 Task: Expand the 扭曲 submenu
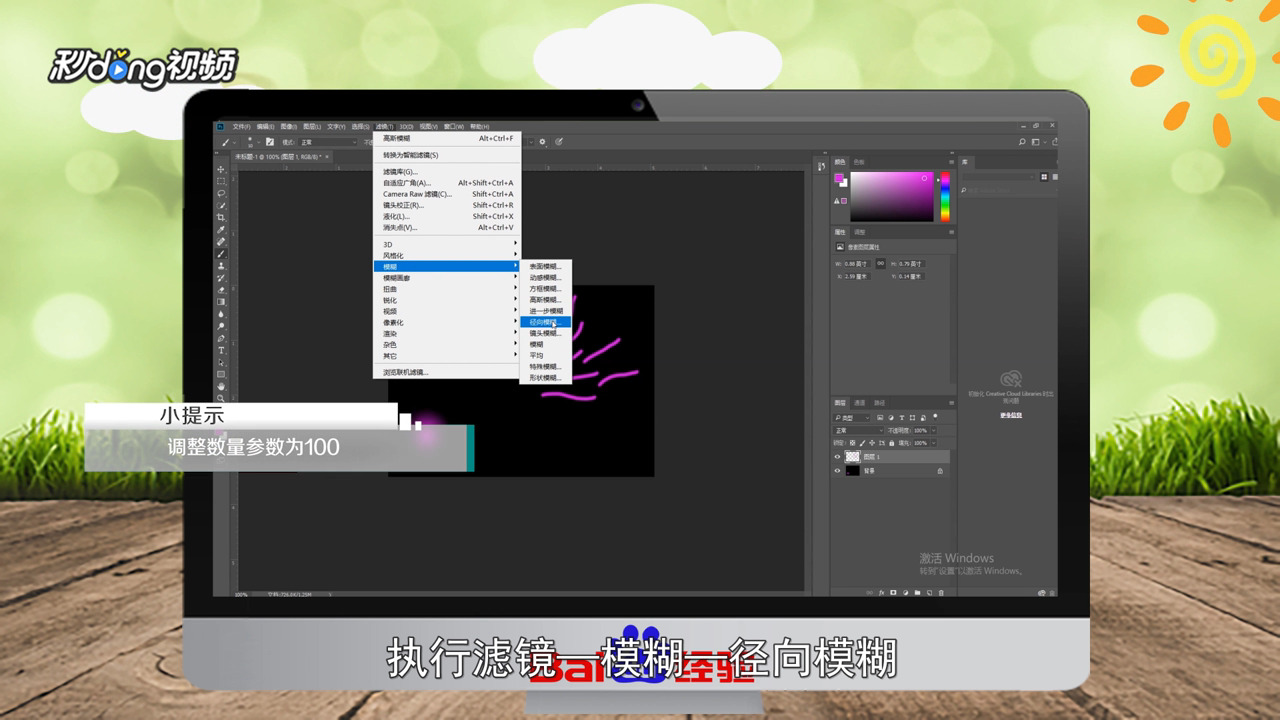tap(447, 289)
